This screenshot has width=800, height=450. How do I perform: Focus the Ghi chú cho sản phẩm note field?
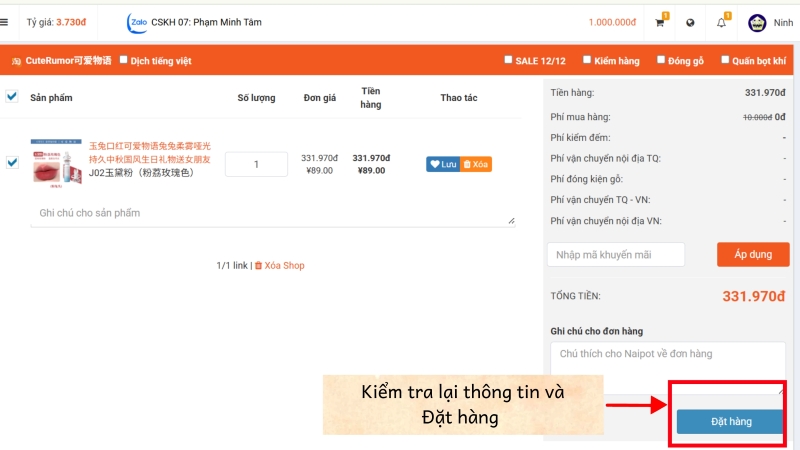point(273,213)
